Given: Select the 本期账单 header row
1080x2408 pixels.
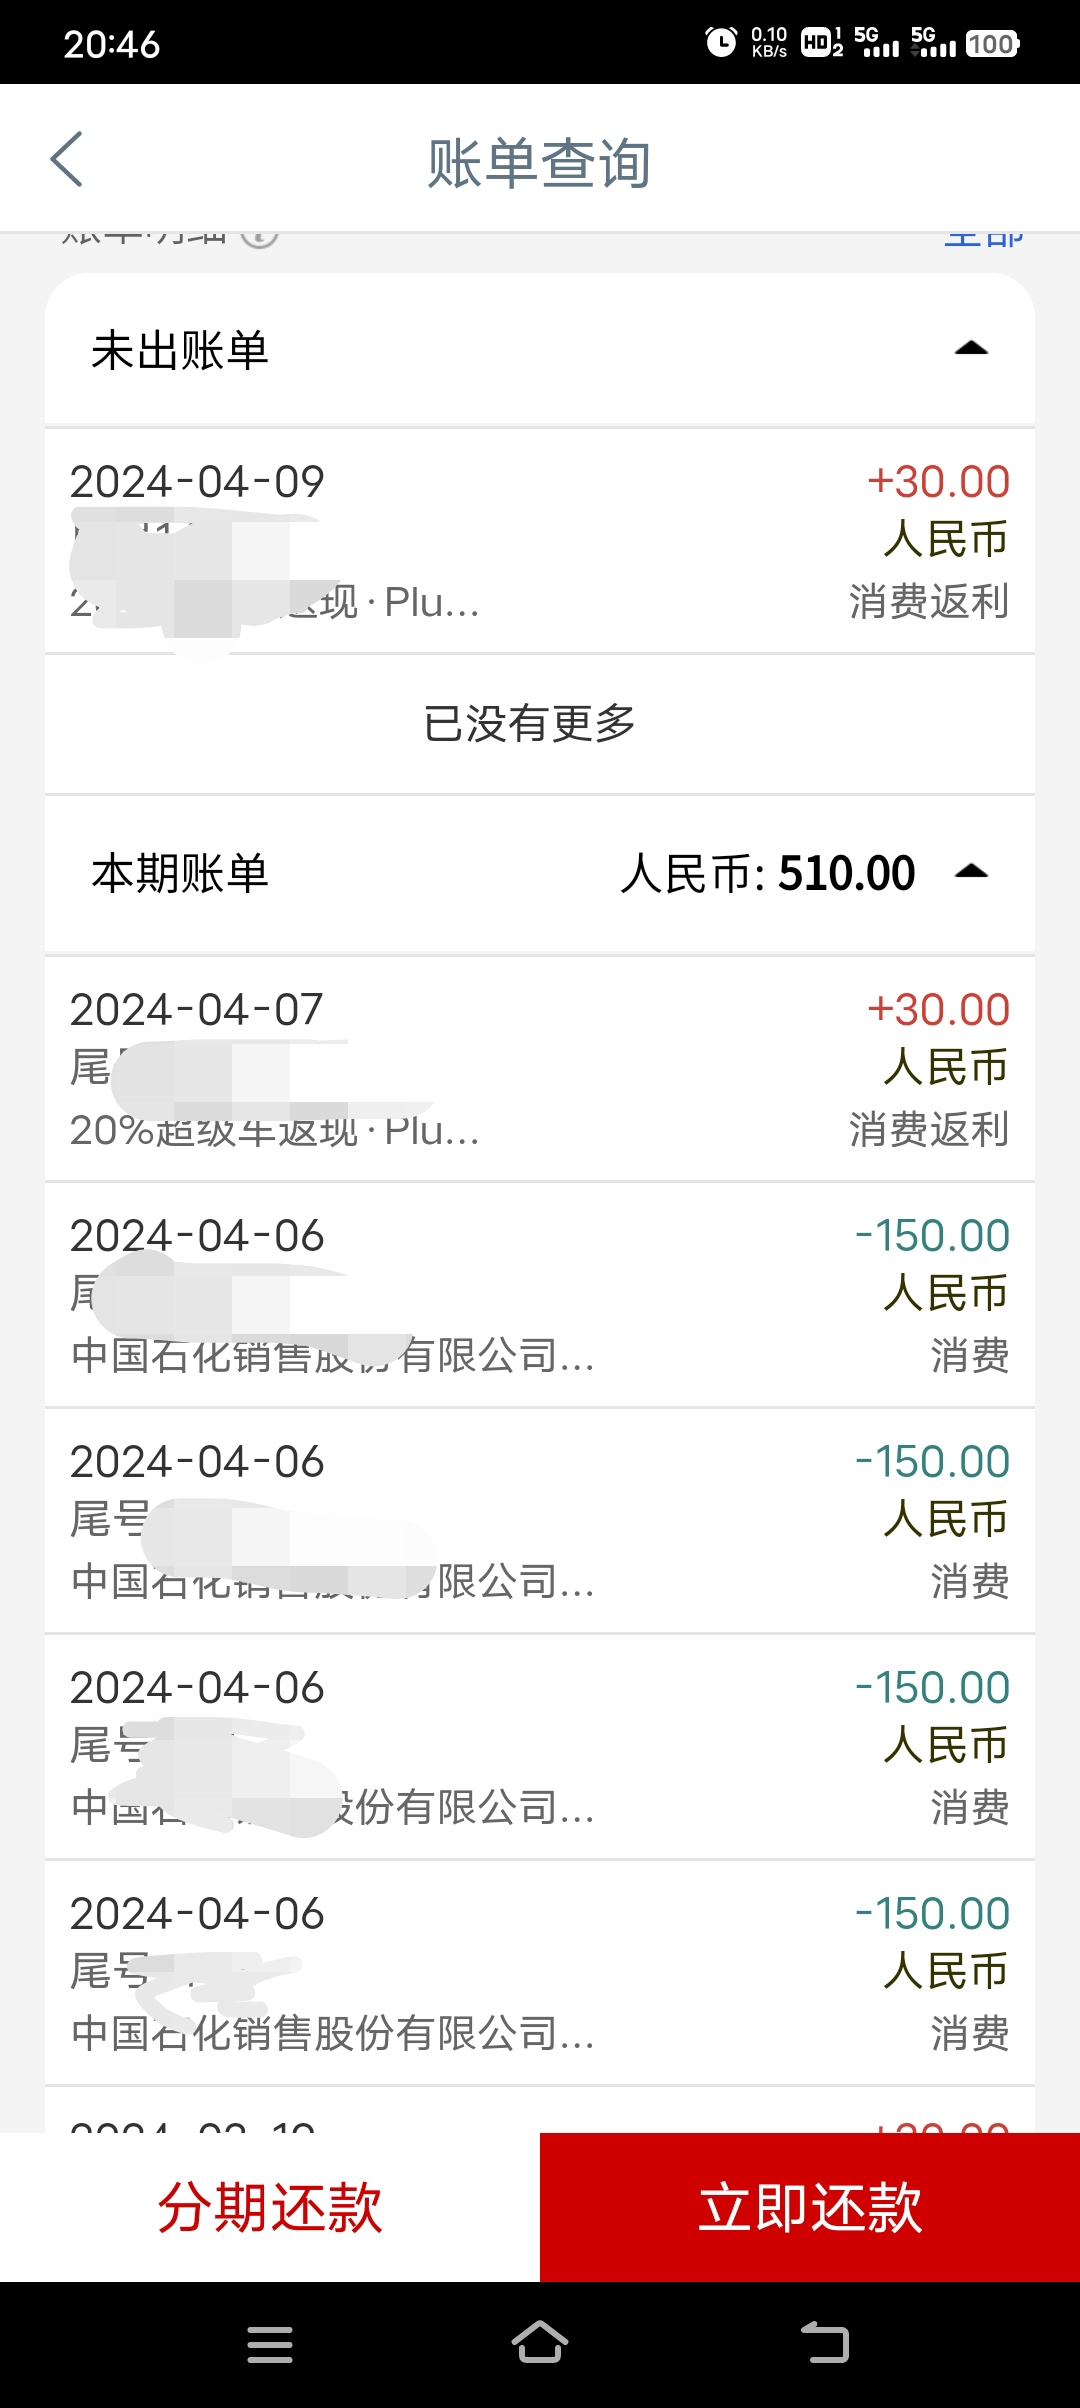Looking at the screenshot, I should pos(540,873).
